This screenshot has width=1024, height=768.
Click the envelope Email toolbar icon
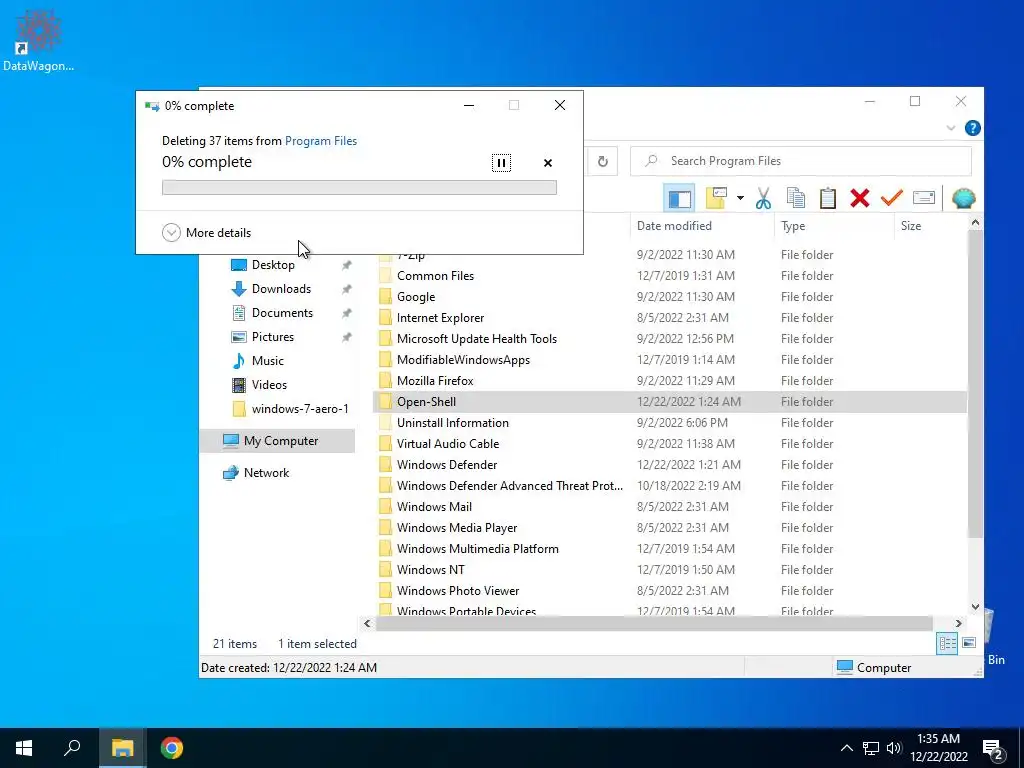click(x=923, y=198)
